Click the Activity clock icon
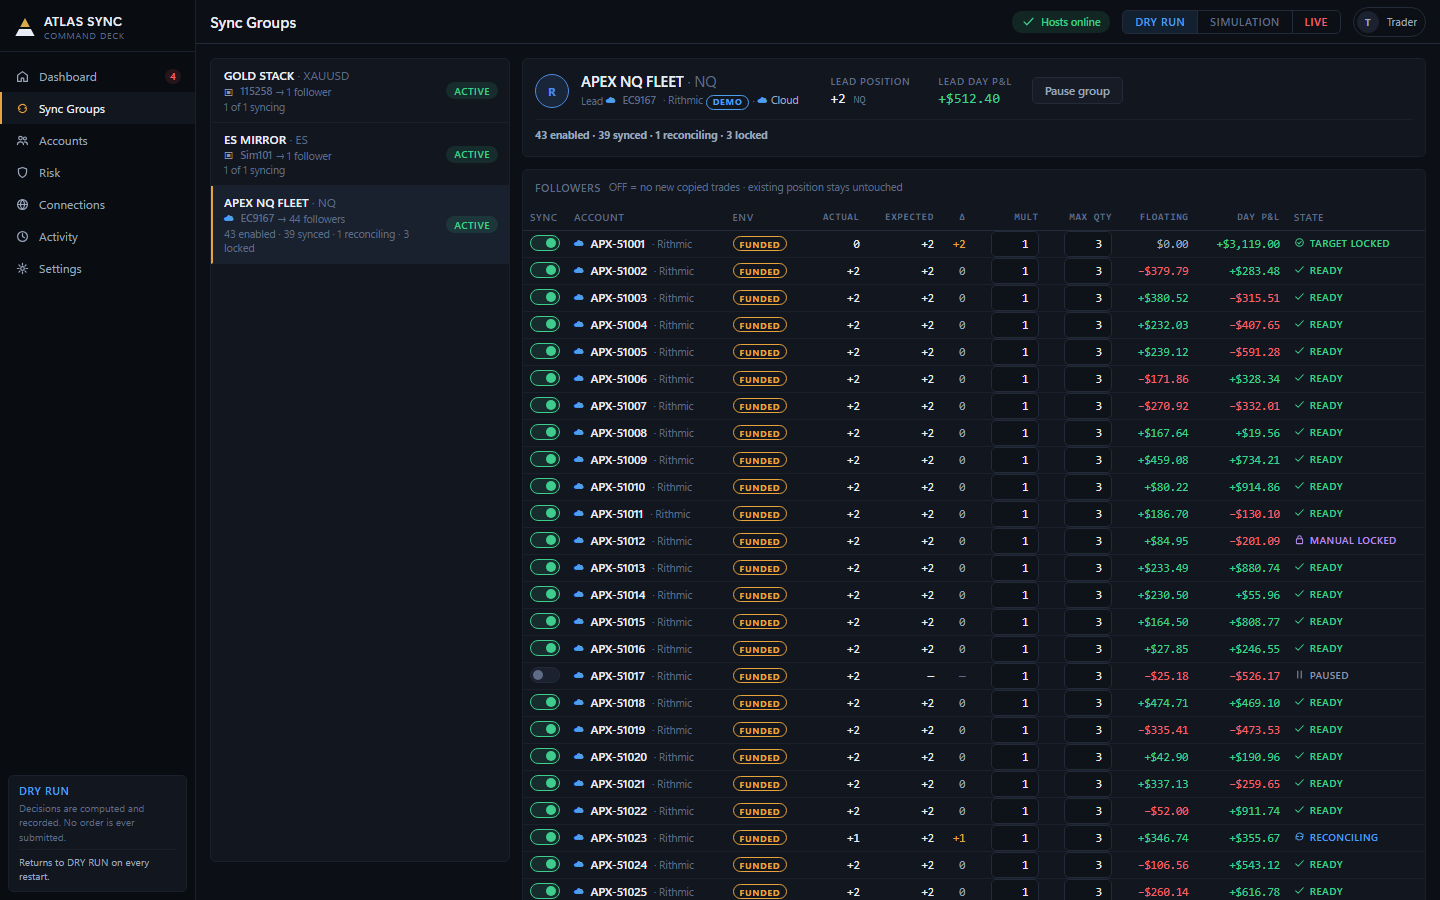The height and width of the screenshot is (900, 1440). coord(22,237)
